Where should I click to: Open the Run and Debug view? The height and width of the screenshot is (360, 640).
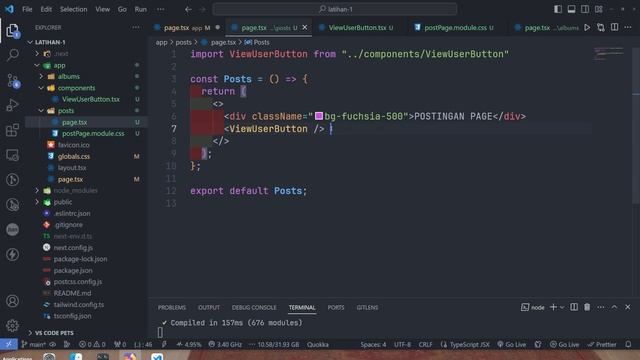point(12,105)
